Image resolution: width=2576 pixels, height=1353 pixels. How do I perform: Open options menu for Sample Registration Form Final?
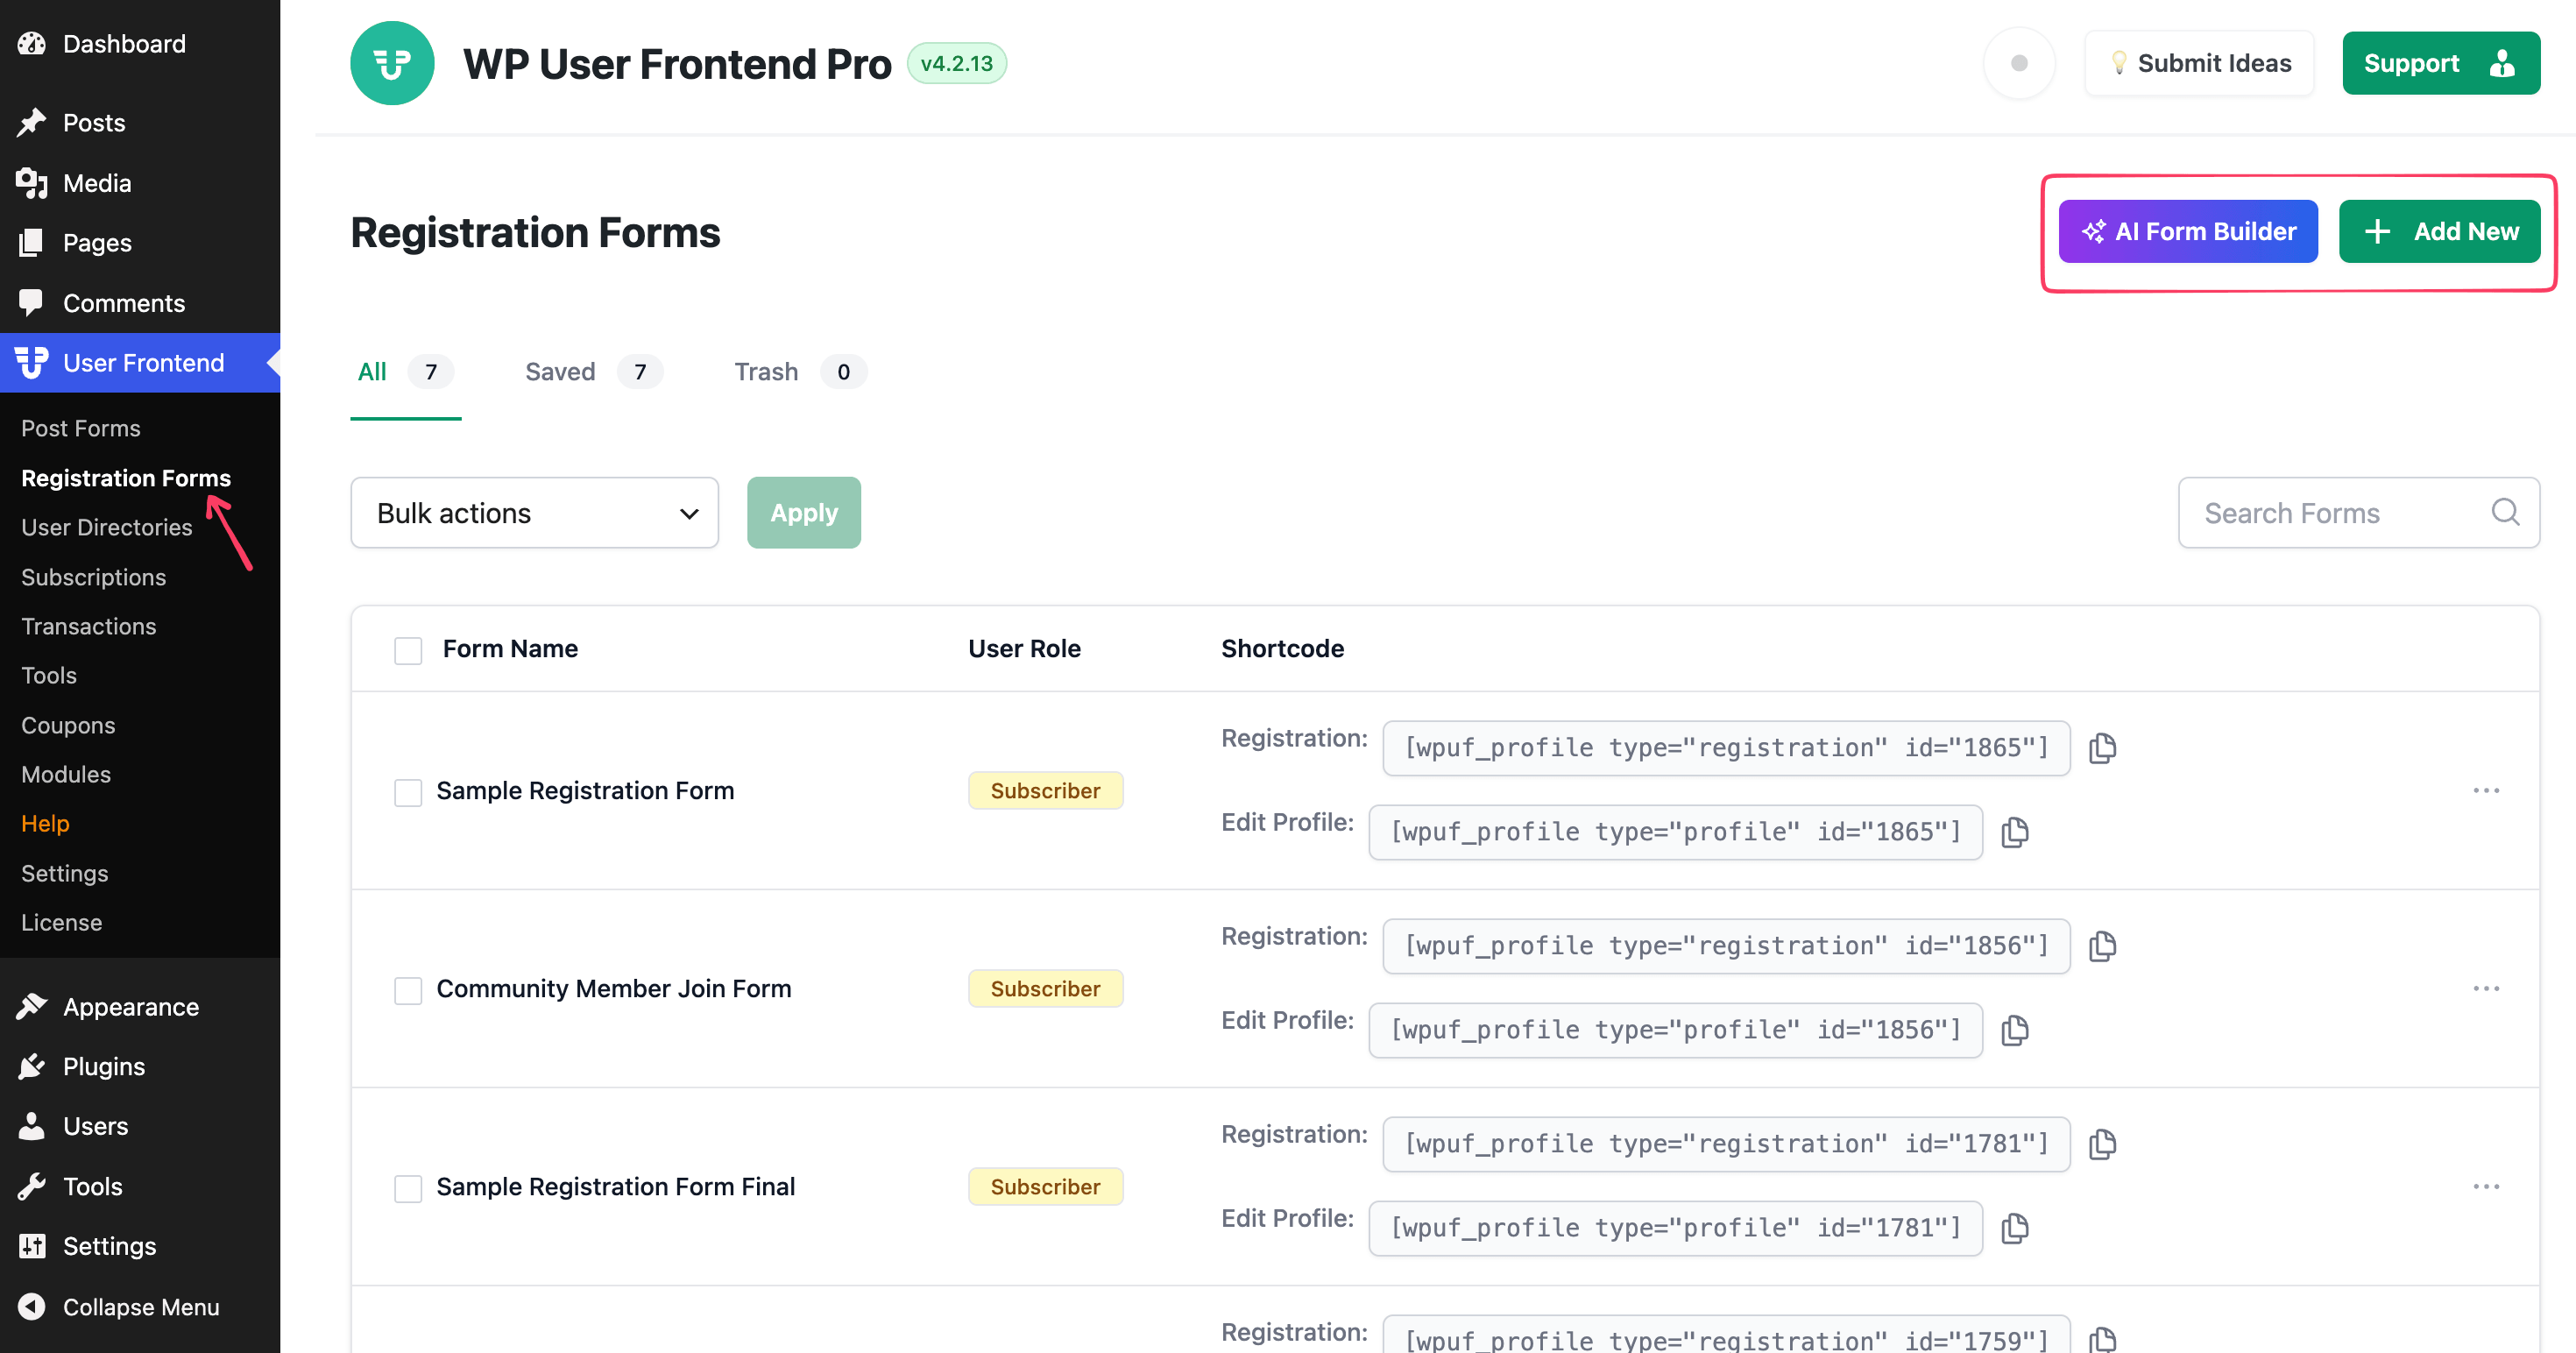click(2486, 1186)
